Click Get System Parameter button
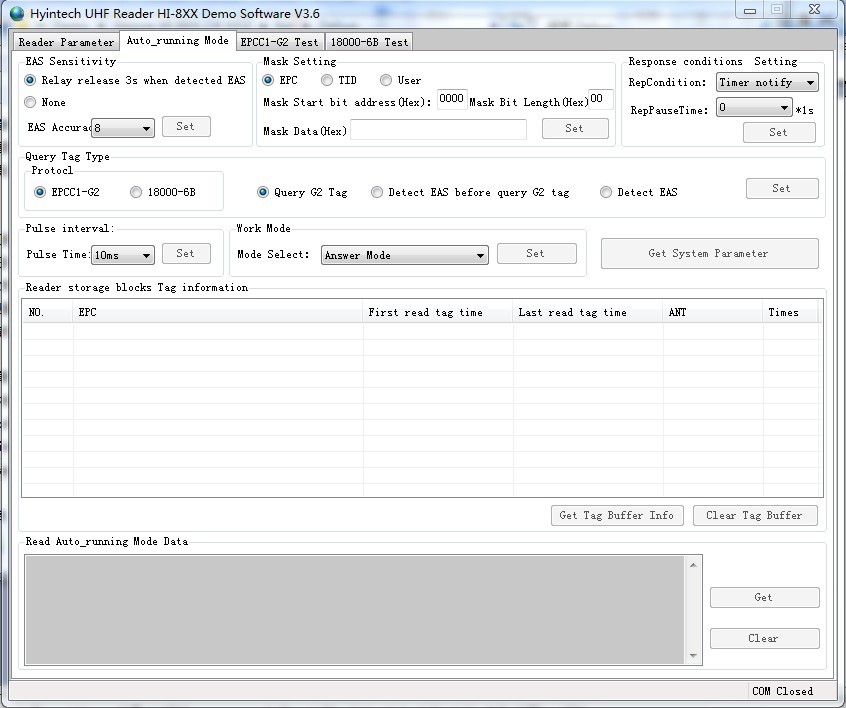Viewport: 846px width, 708px height. (709, 254)
